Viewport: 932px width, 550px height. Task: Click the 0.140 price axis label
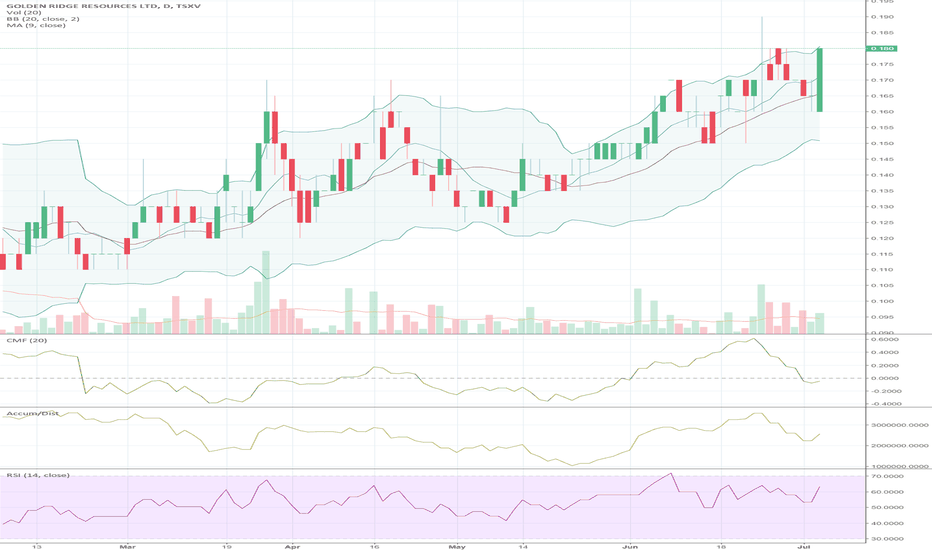[x=882, y=175]
